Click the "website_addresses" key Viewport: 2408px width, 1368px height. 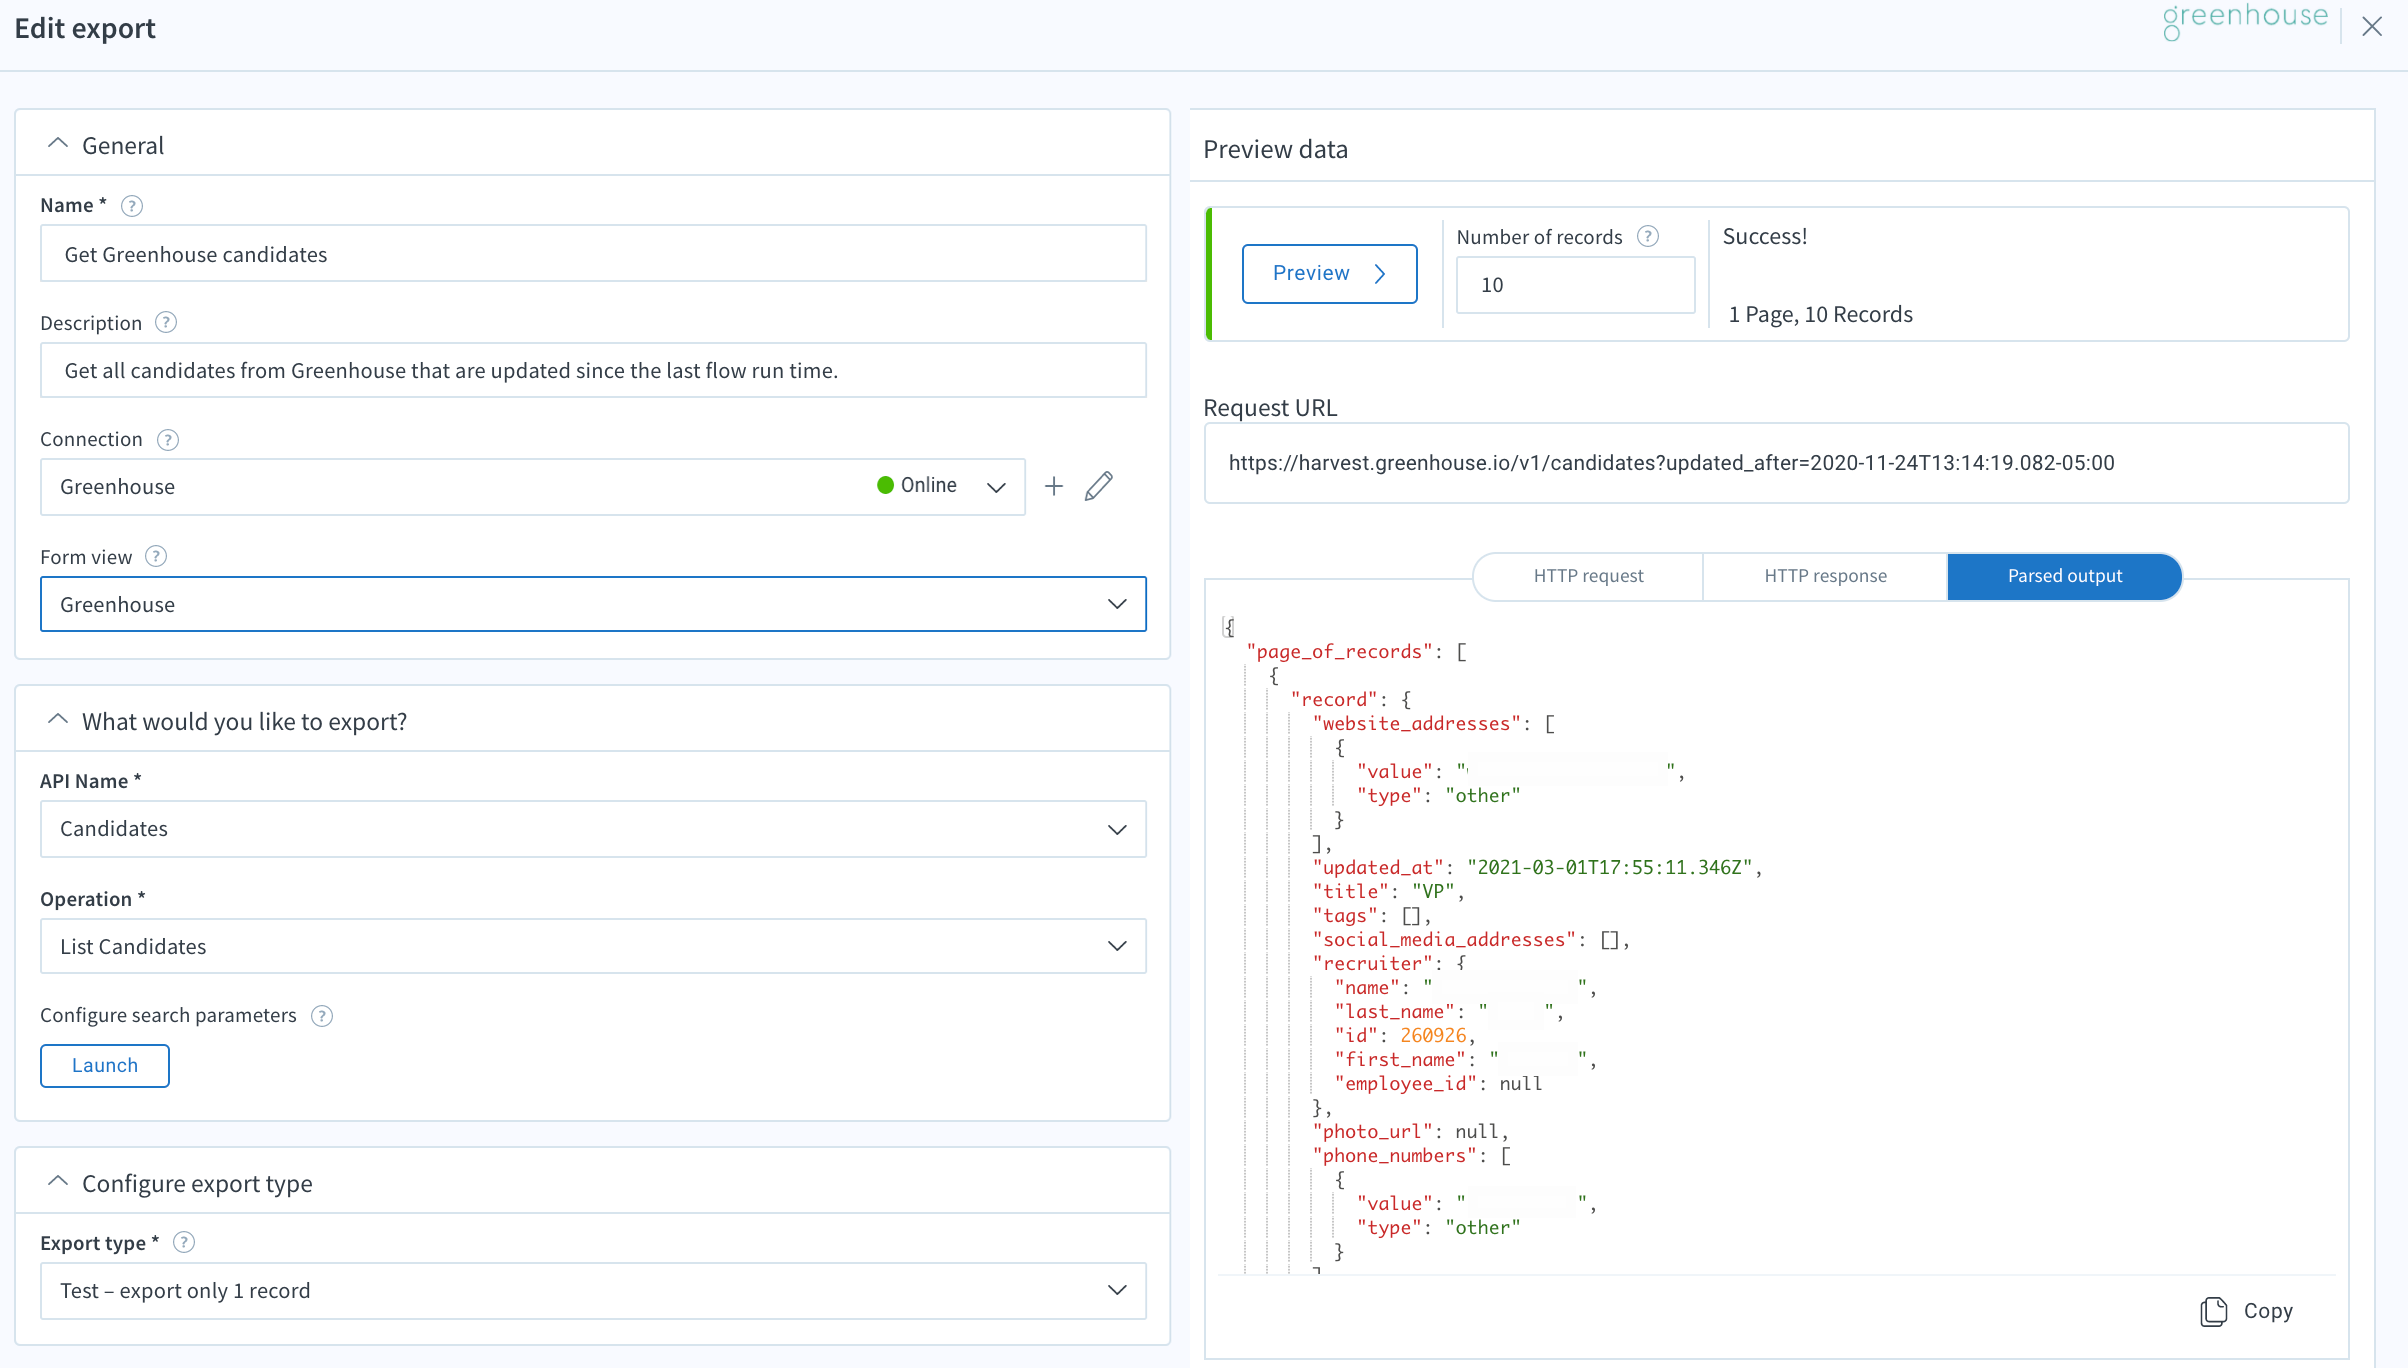point(1417,724)
